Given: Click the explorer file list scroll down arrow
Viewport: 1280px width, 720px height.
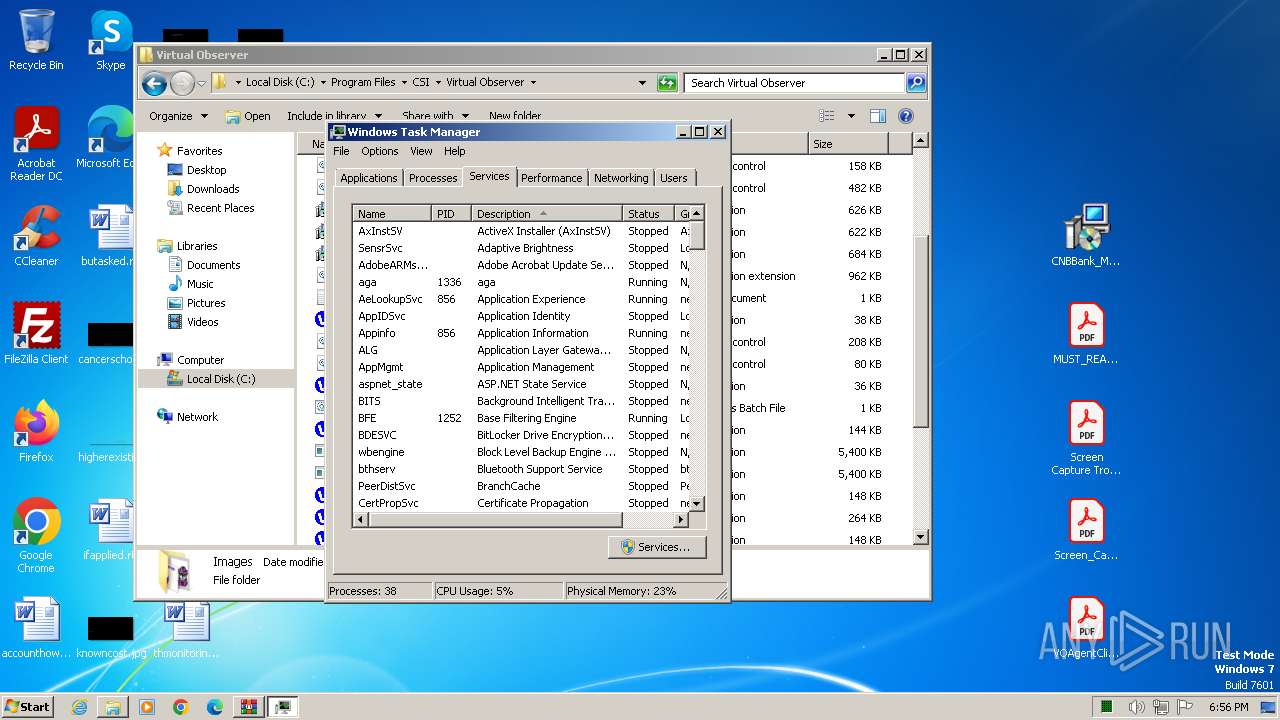Looking at the screenshot, I should pyautogui.click(x=921, y=537).
